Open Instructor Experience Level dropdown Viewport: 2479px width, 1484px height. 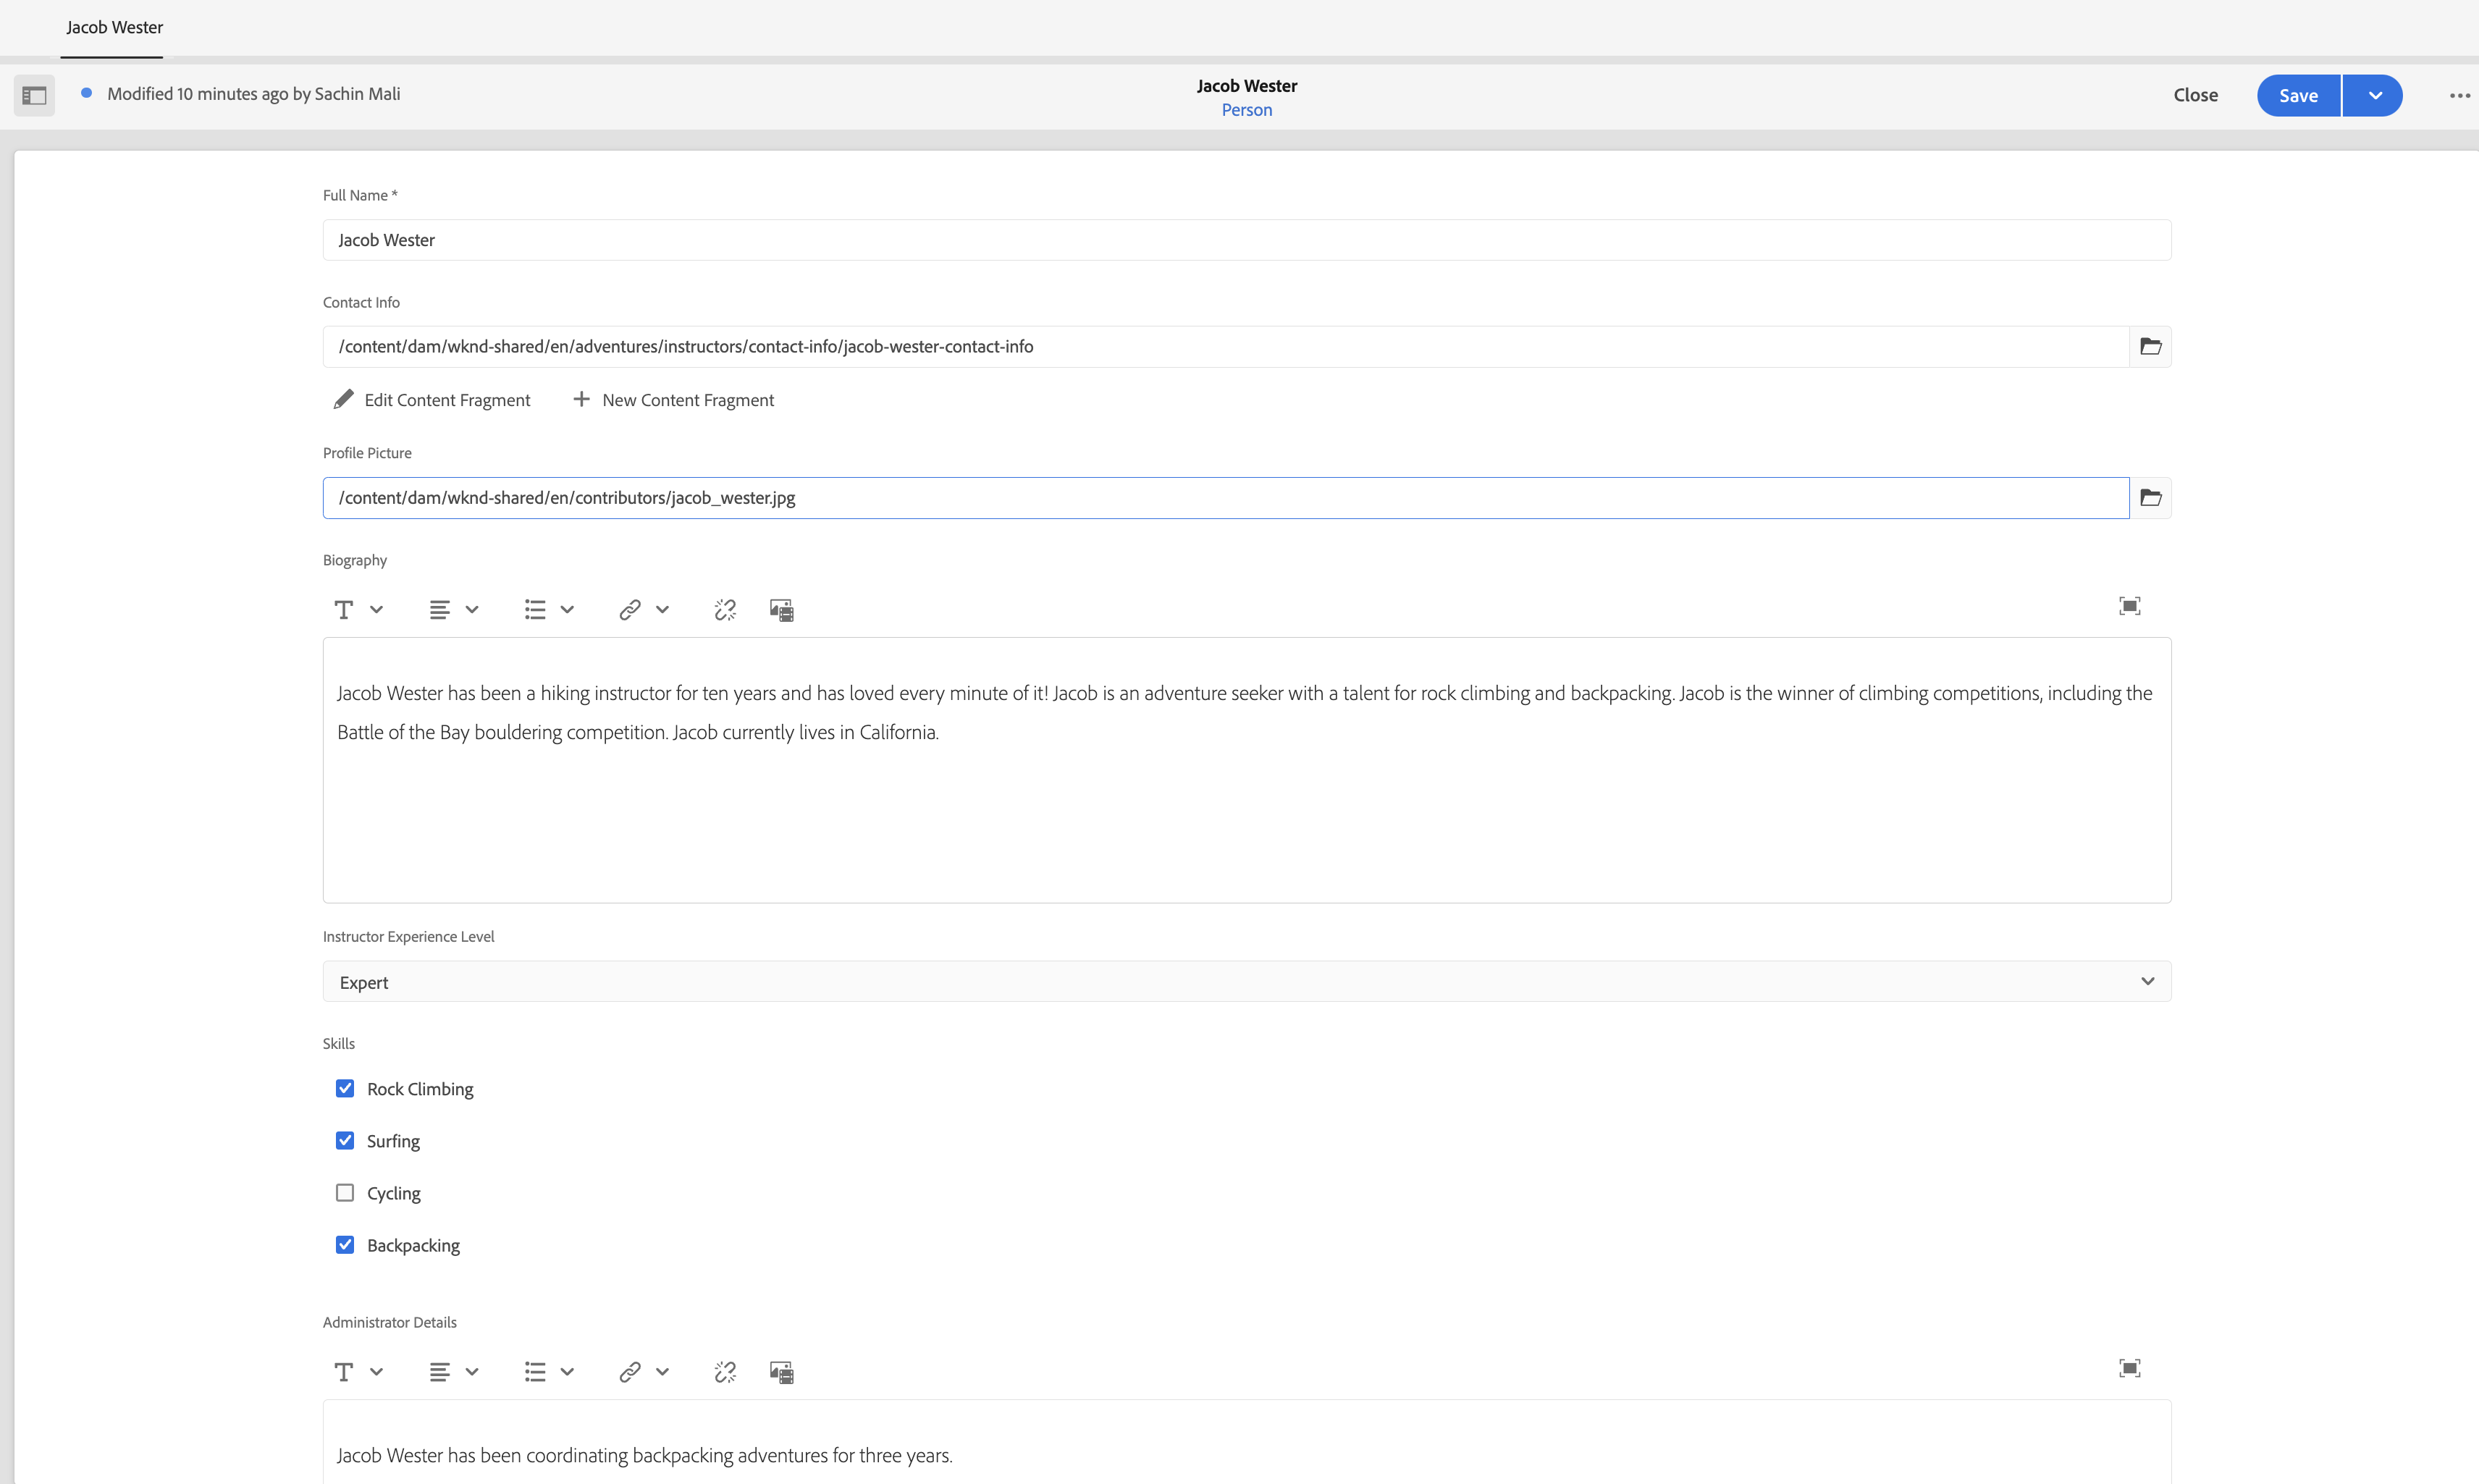click(x=1246, y=981)
